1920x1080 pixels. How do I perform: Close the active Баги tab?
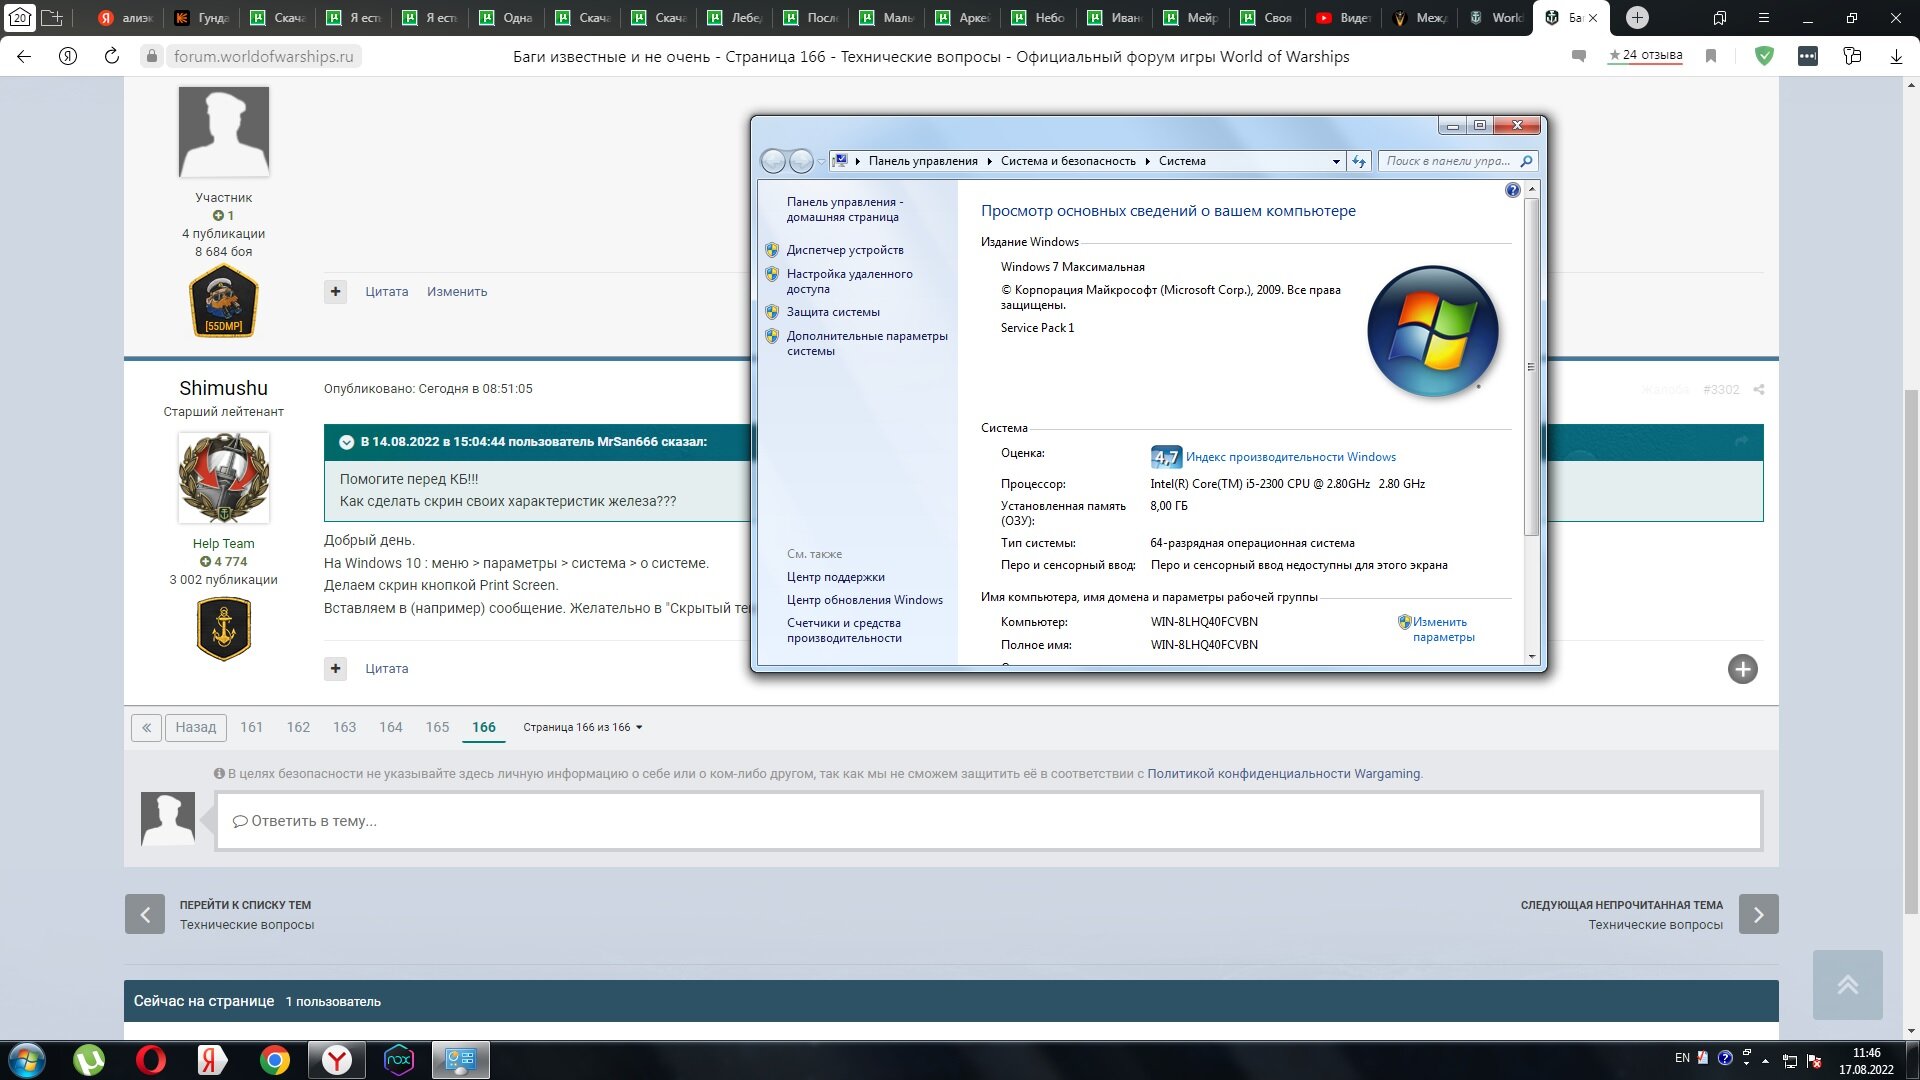click(1593, 18)
